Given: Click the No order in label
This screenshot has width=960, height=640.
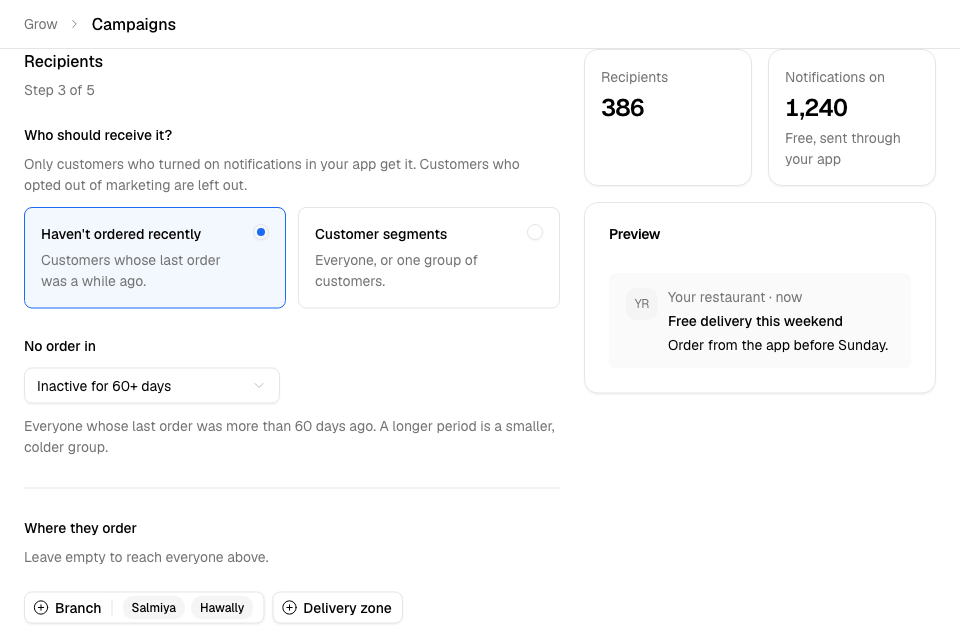Looking at the screenshot, I should point(60,346).
